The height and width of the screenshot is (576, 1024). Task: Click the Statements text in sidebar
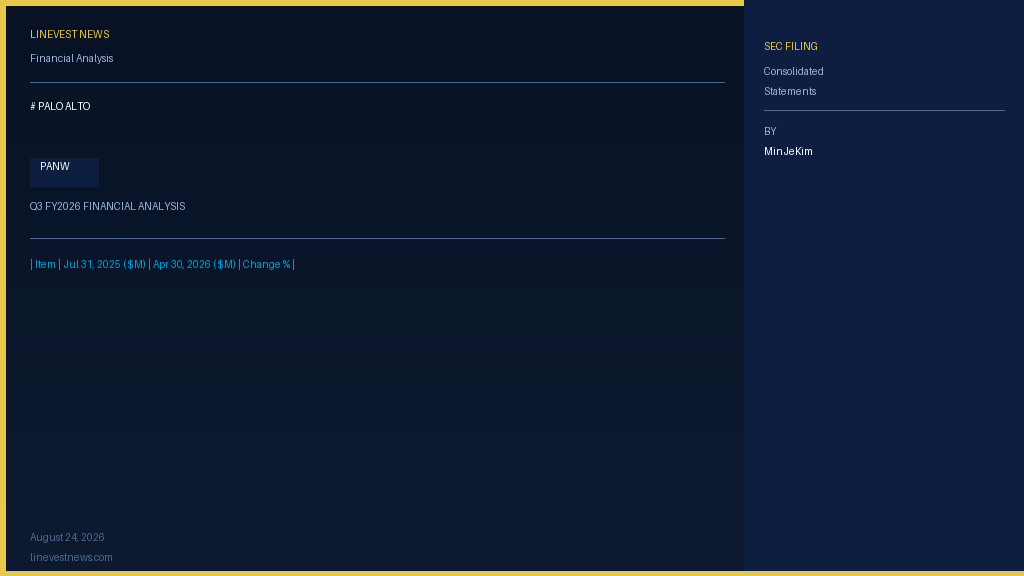point(790,91)
